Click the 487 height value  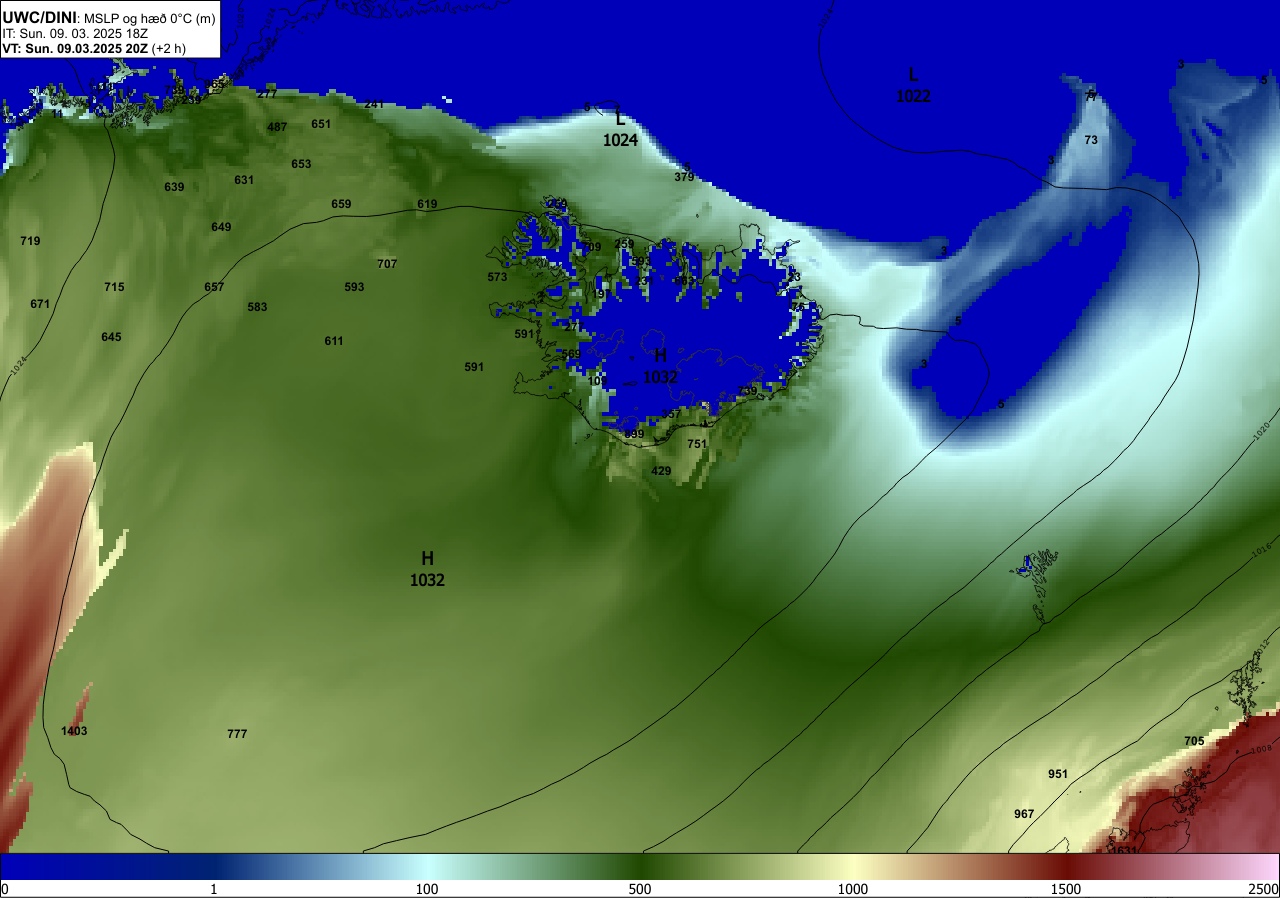(277, 127)
